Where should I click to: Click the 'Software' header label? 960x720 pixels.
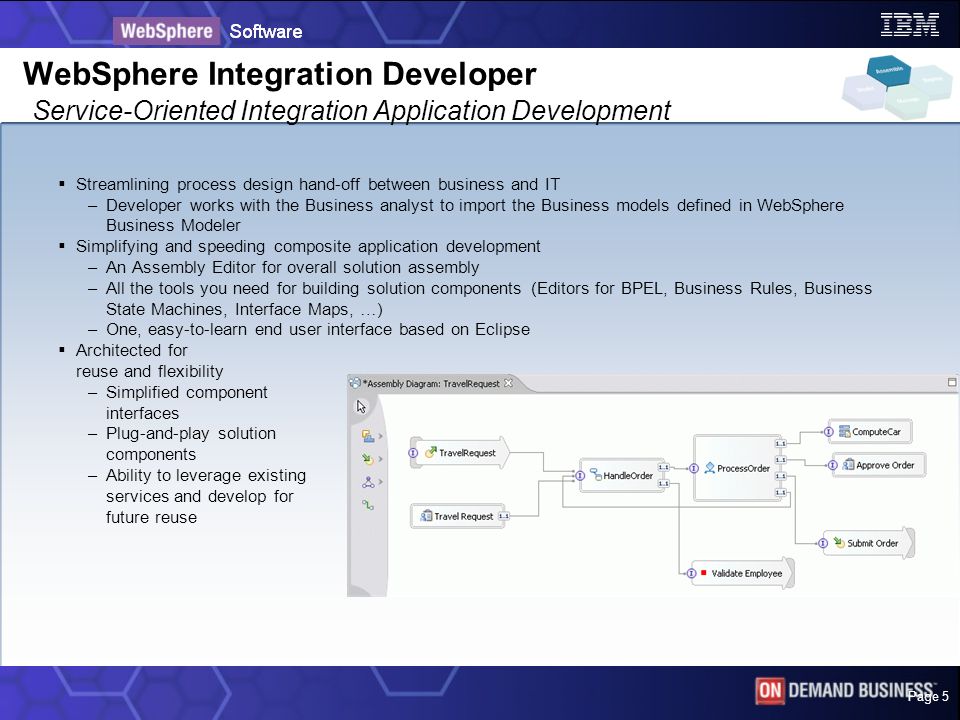tap(266, 31)
